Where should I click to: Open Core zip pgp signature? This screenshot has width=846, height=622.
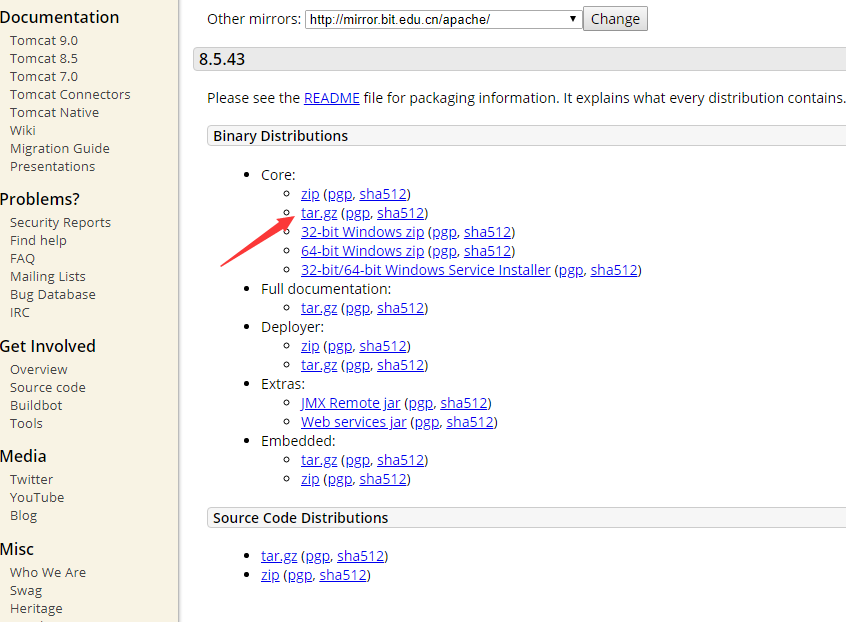point(340,194)
